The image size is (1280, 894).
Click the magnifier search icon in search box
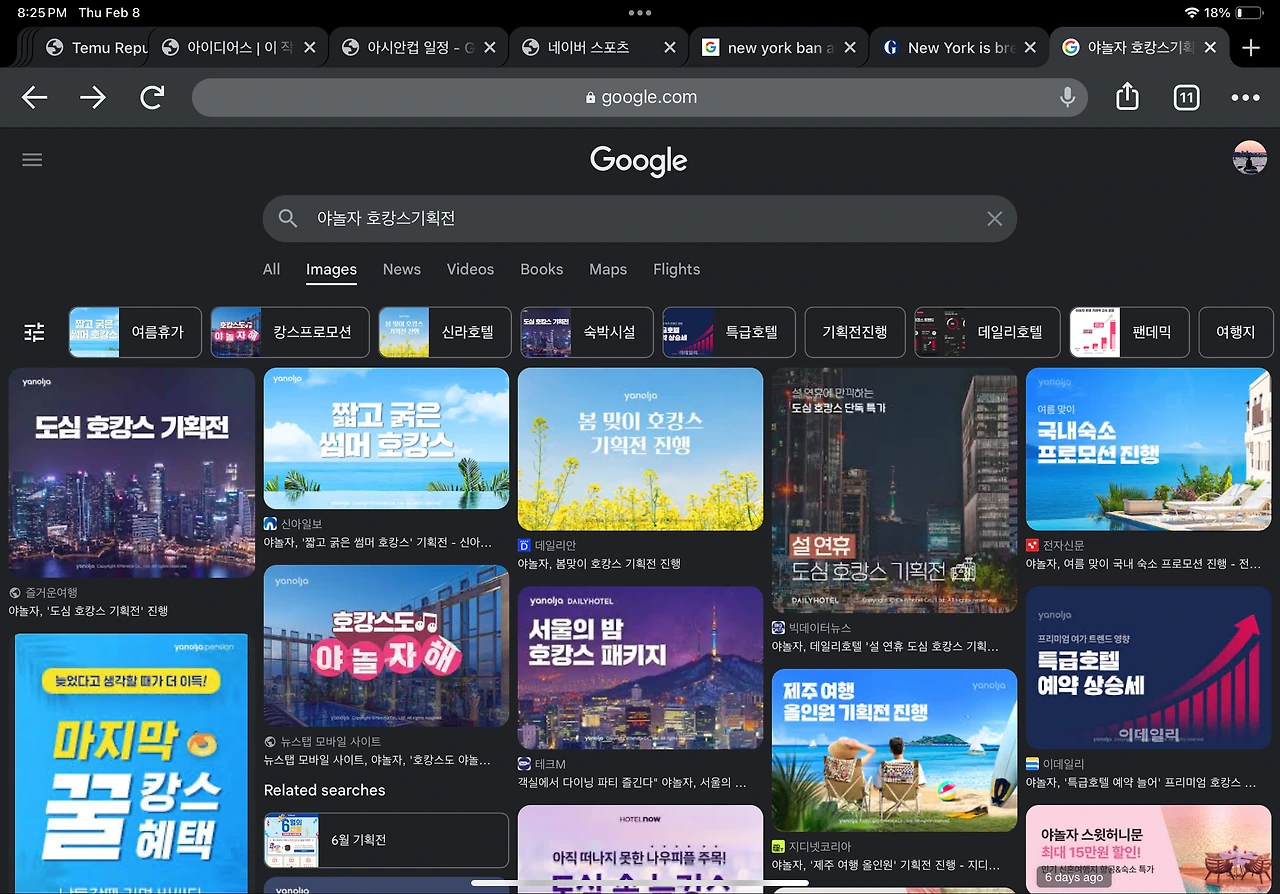point(288,218)
